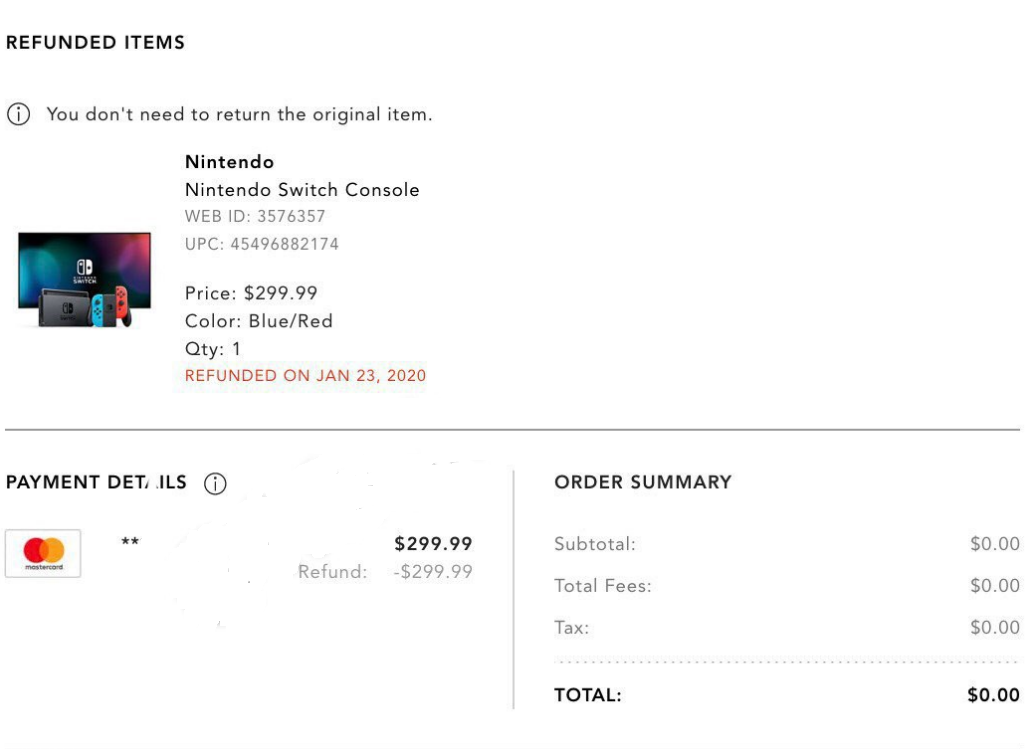This screenshot has height=749, width=1035.
Task: Click the $299.99 charged amount
Action: click(x=433, y=544)
